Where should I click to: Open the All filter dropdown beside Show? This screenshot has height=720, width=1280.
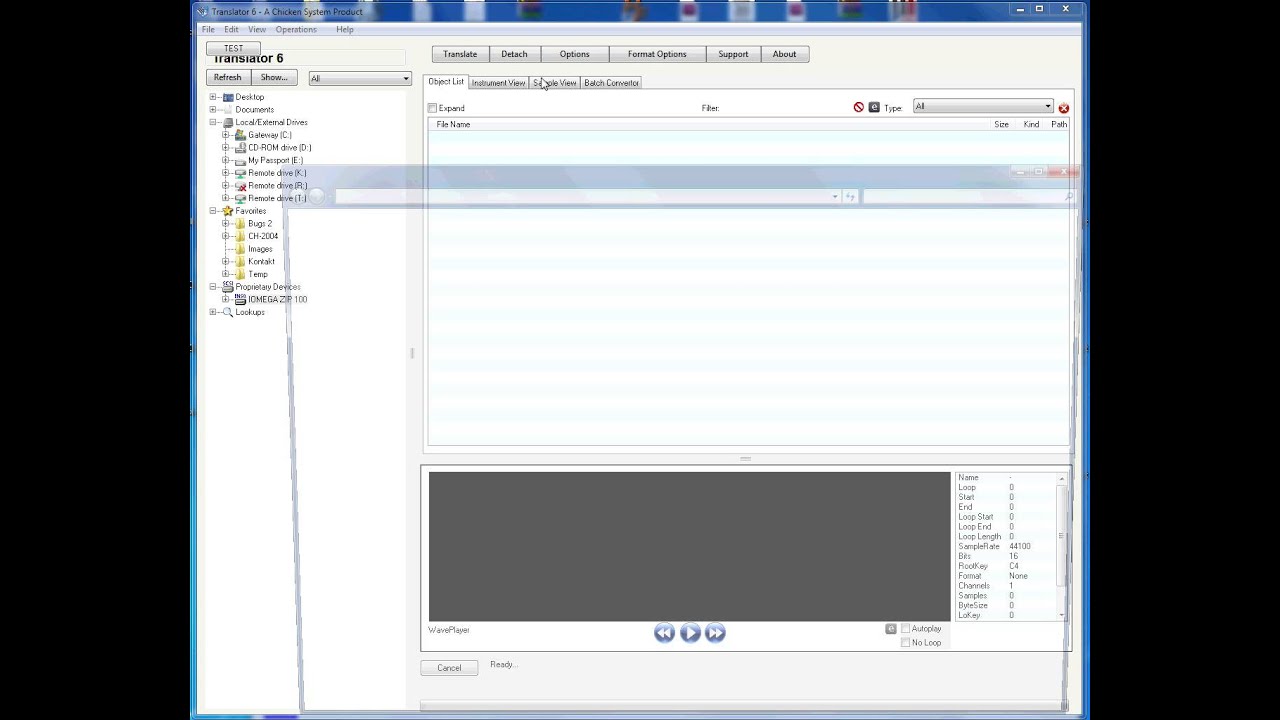[x=359, y=78]
